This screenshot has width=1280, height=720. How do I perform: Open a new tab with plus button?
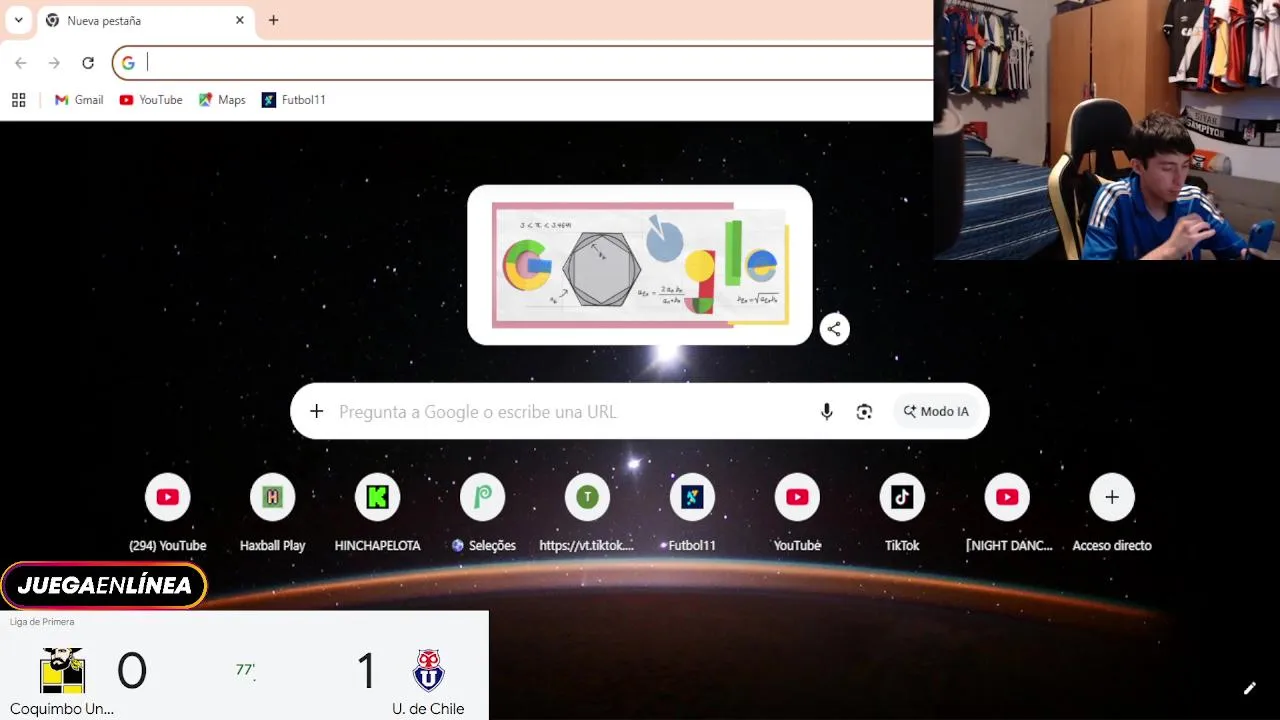coord(273,20)
